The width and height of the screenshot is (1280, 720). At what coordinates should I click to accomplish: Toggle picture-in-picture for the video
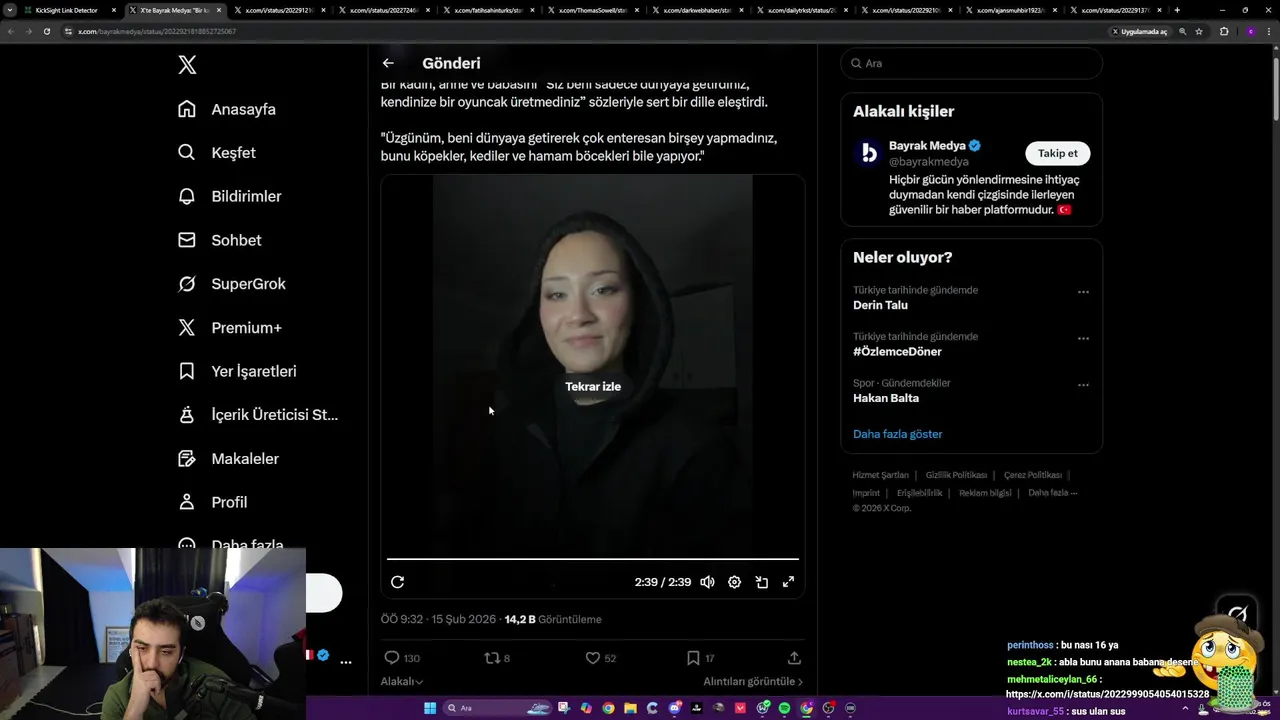(x=761, y=582)
